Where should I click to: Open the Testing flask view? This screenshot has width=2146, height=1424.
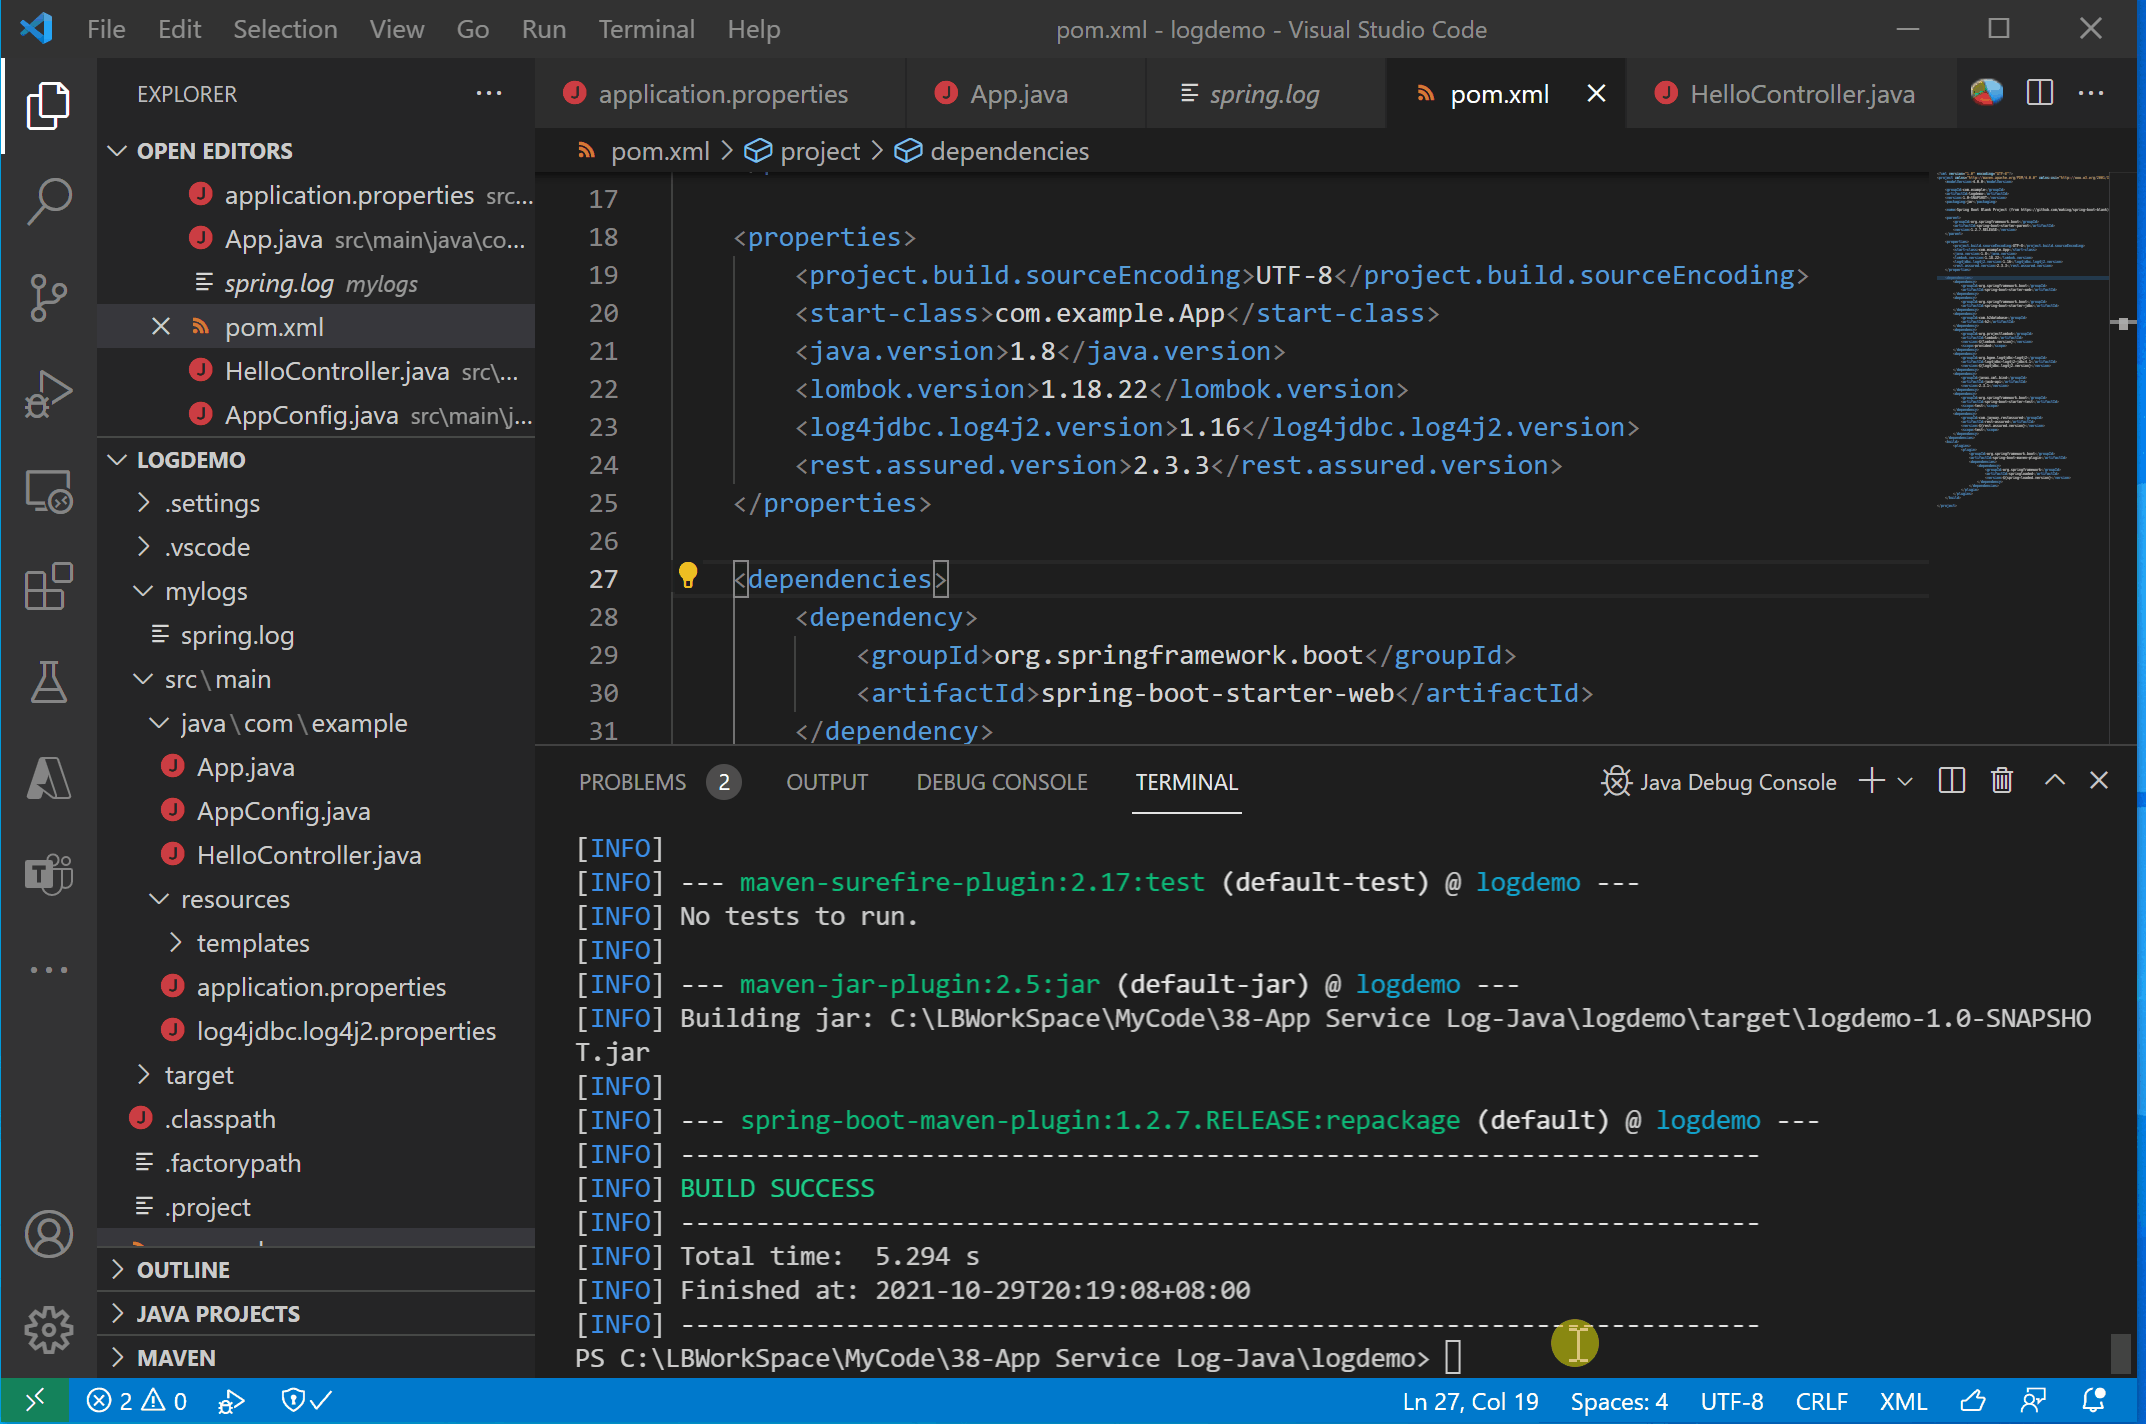[48, 682]
